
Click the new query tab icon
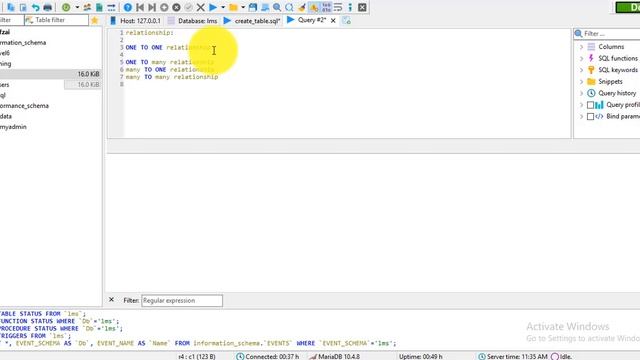coord(347,20)
